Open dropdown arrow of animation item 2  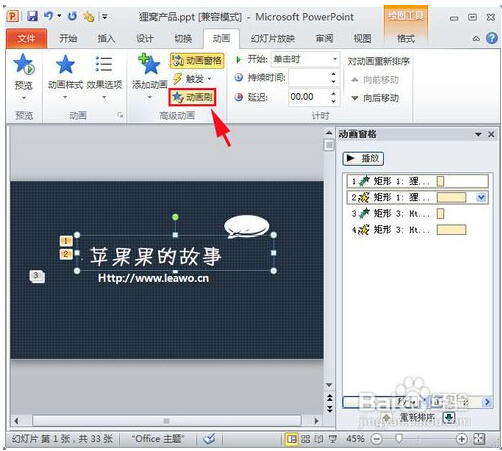(481, 198)
